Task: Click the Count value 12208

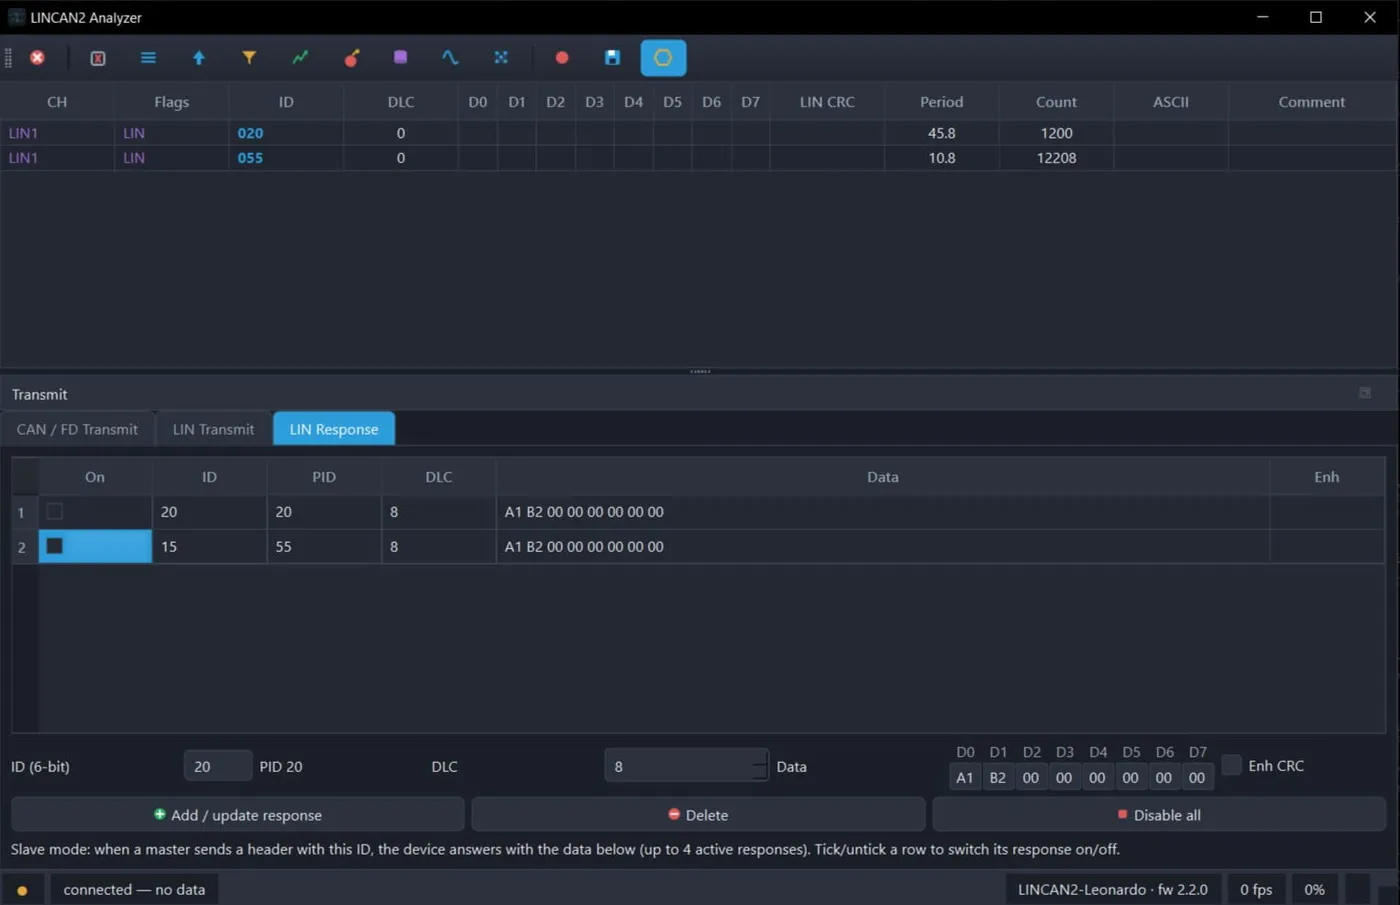Action: pos(1056,158)
